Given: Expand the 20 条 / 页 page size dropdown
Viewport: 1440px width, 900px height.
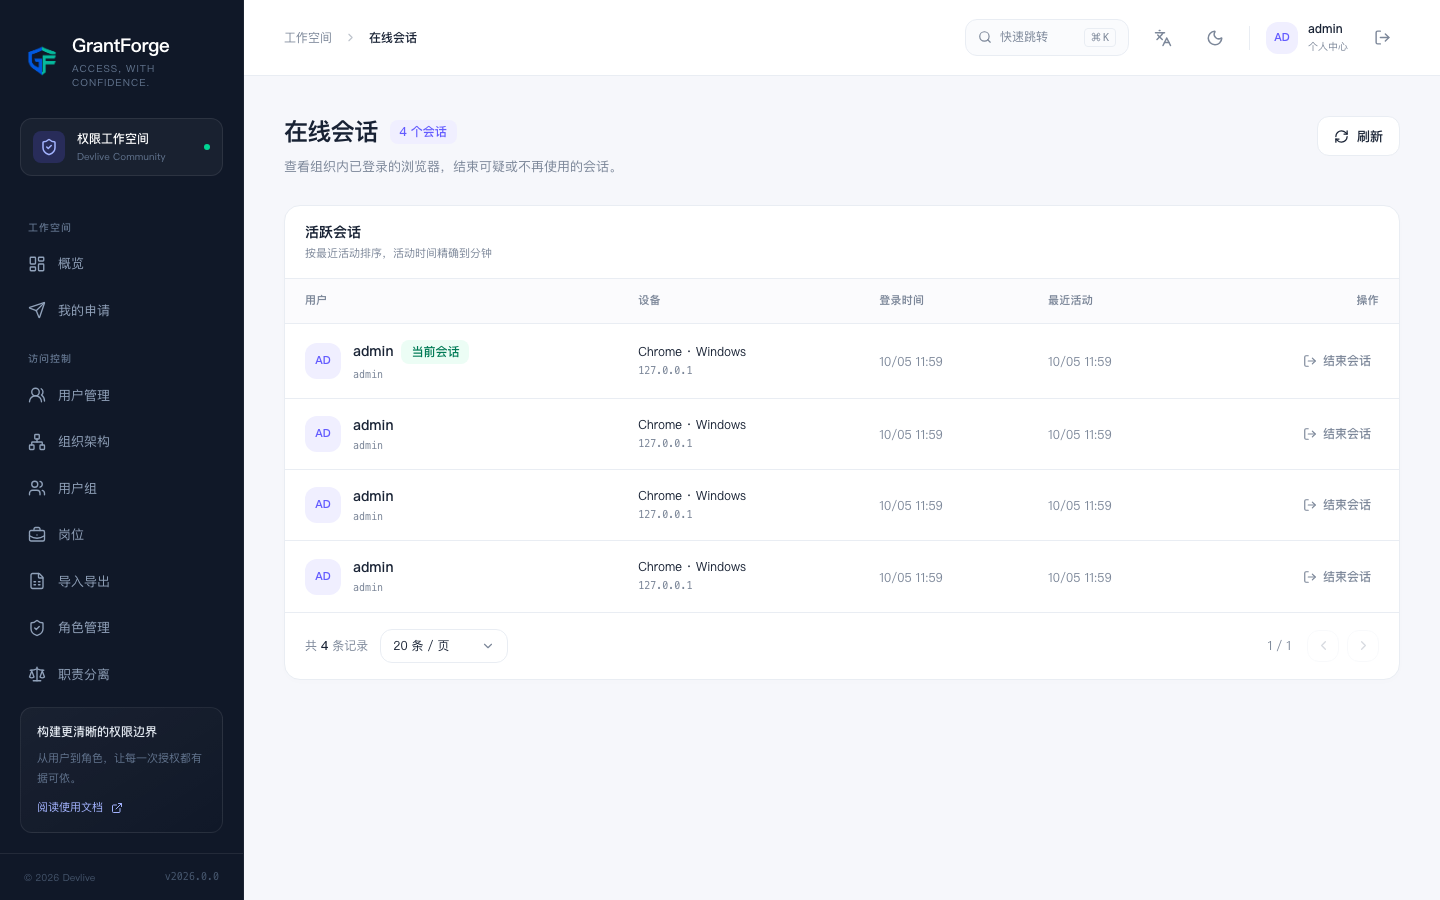Looking at the screenshot, I should pos(444,646).
